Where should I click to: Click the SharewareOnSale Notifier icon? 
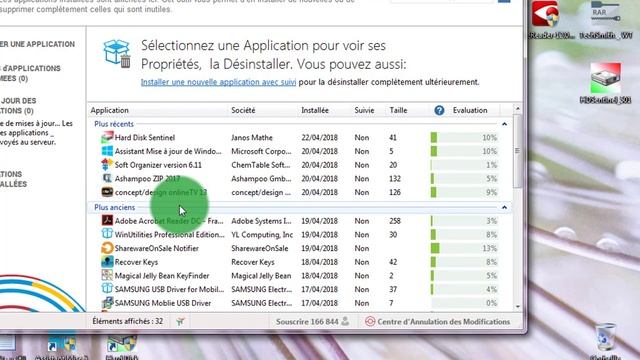point(107,248)
